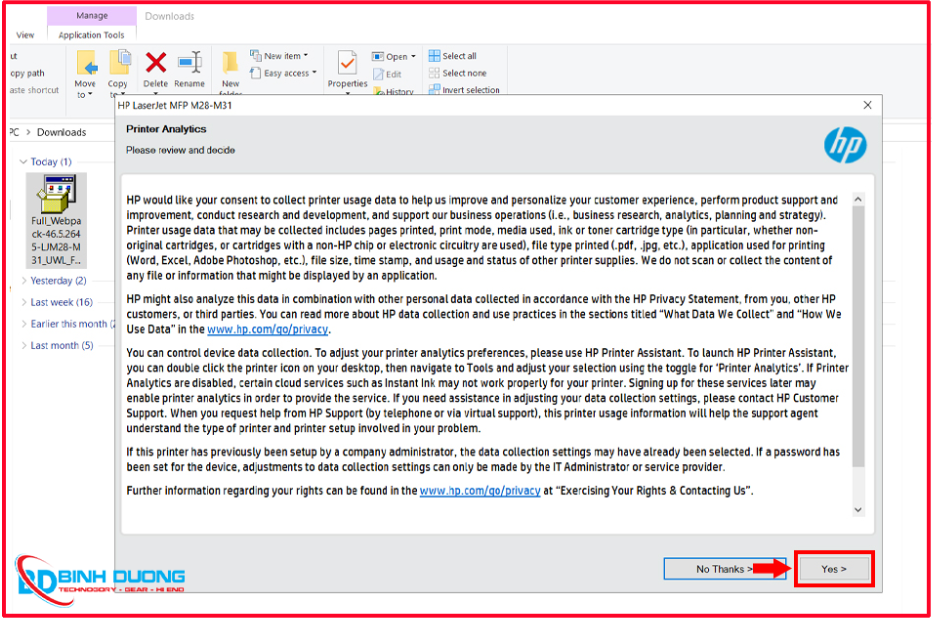The image size is (932, 618).
Task: Open first www.hp.com/go/privacy link
Action: coord(267,329)
